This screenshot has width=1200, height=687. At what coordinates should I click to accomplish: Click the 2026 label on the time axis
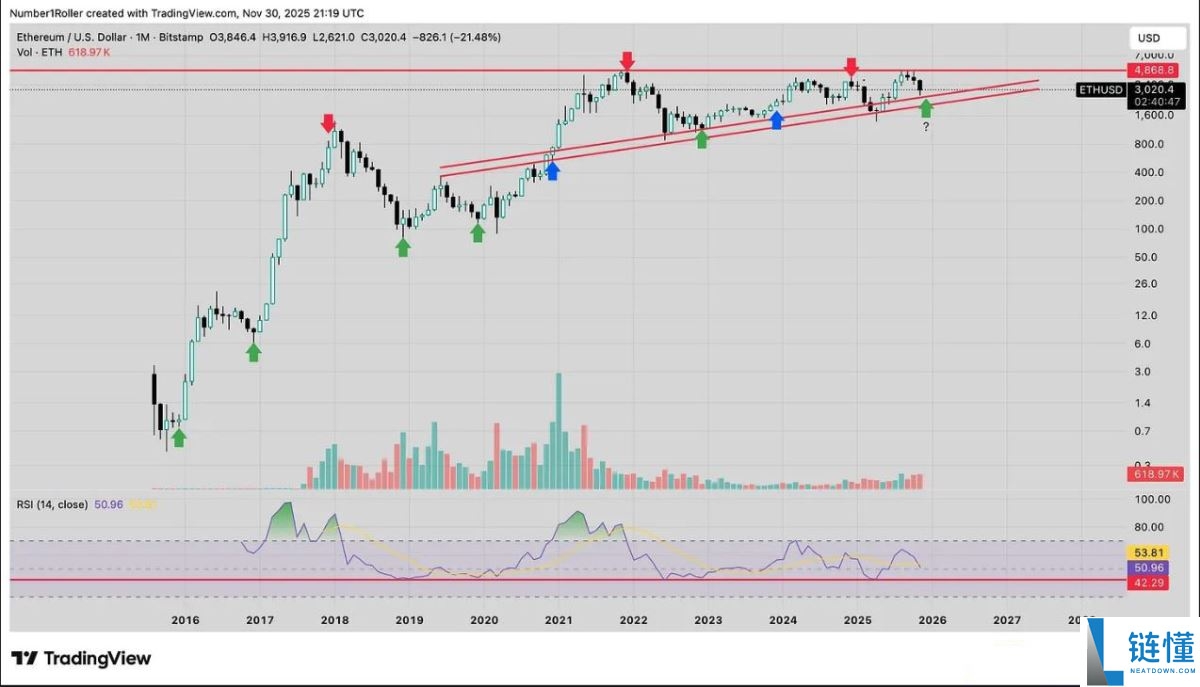(932, 620)
